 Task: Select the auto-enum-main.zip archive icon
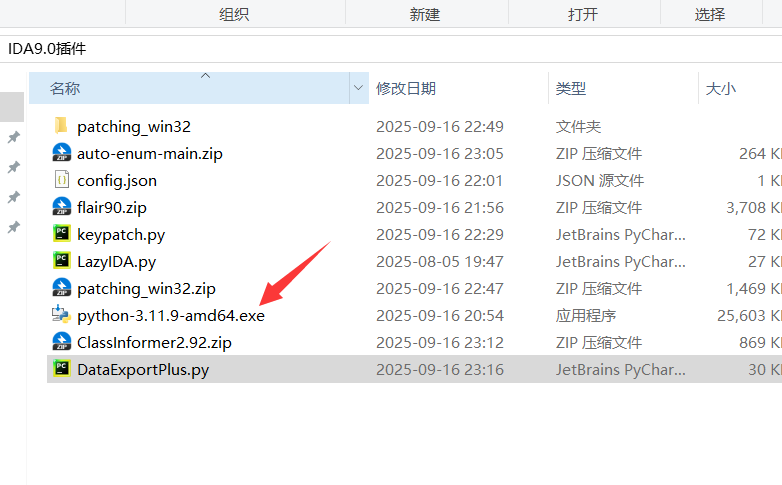61,153
